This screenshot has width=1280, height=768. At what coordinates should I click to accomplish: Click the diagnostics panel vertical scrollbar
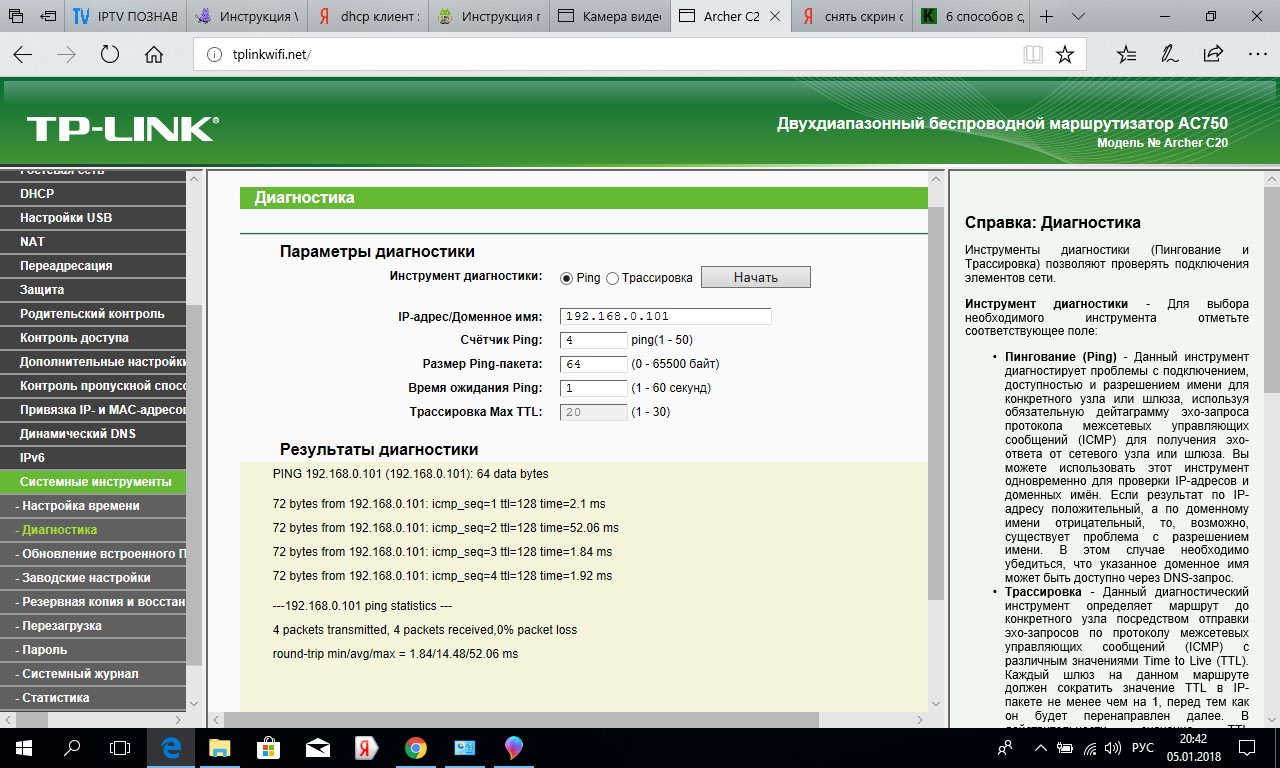click(936, 400)
